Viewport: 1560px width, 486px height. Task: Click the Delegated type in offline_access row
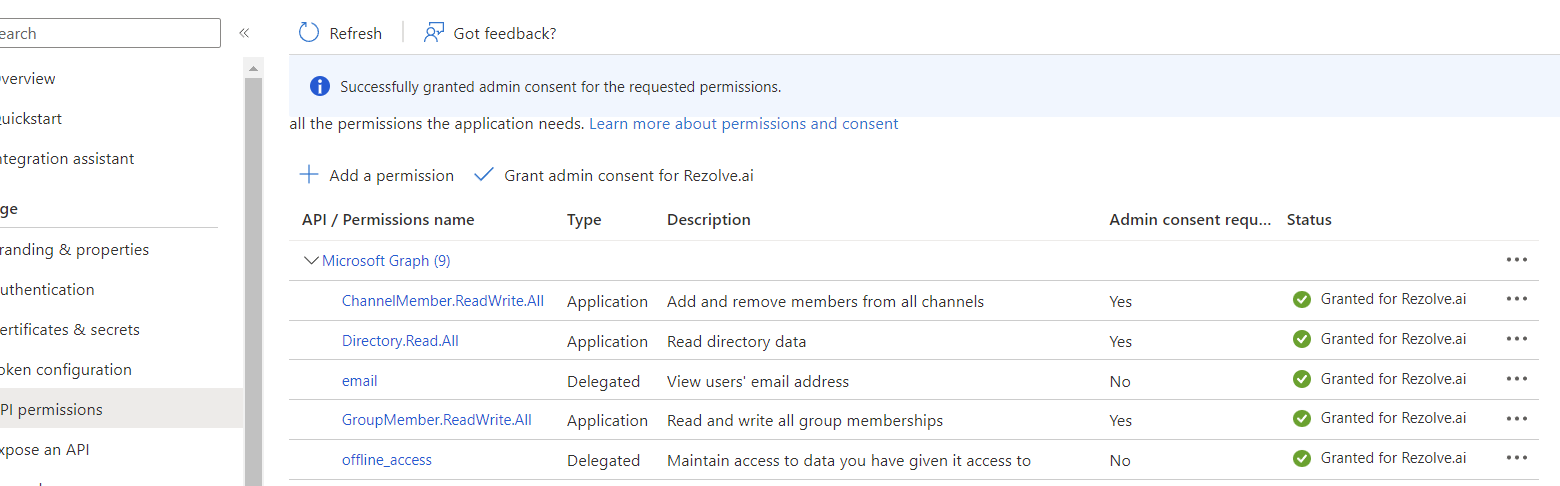[603, 460]
